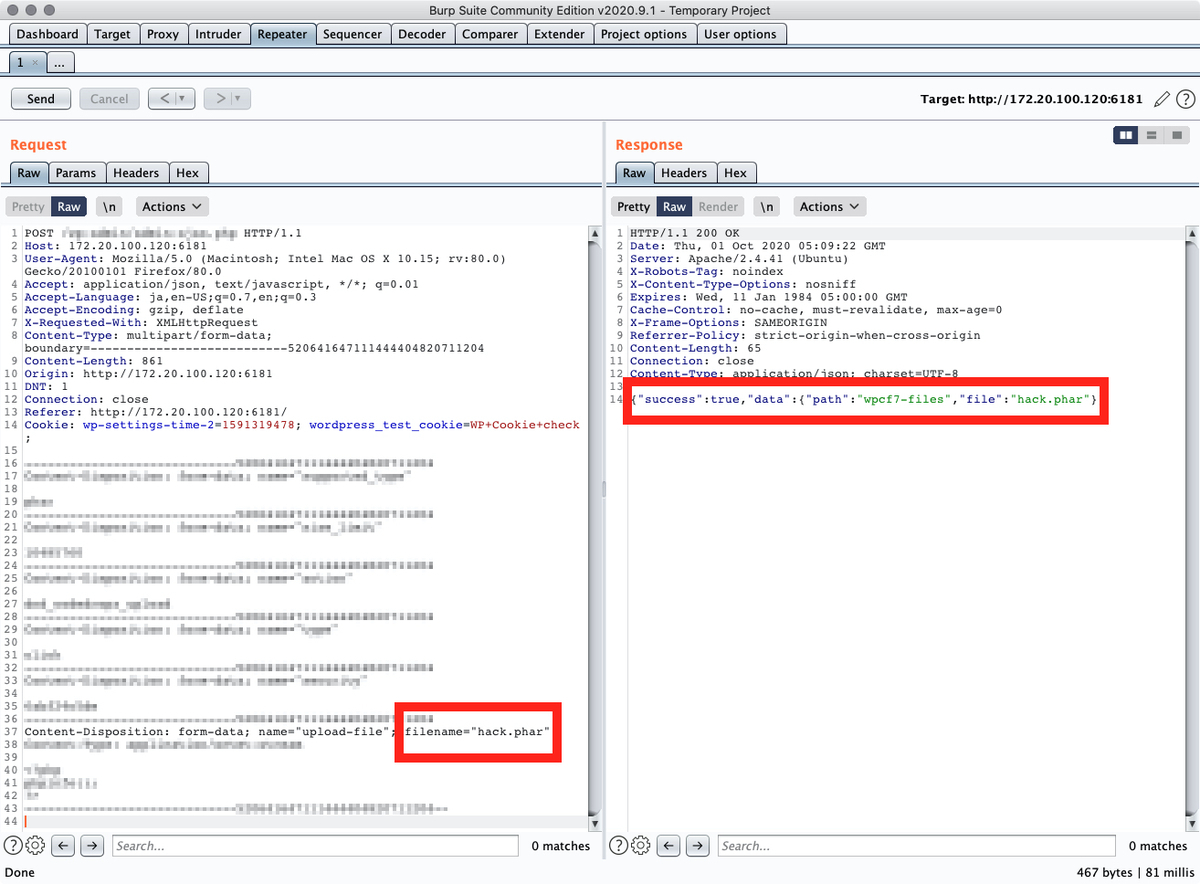Go to next match in response search
The height and width of the screenshot is (884, 1200).
[698, 846]
